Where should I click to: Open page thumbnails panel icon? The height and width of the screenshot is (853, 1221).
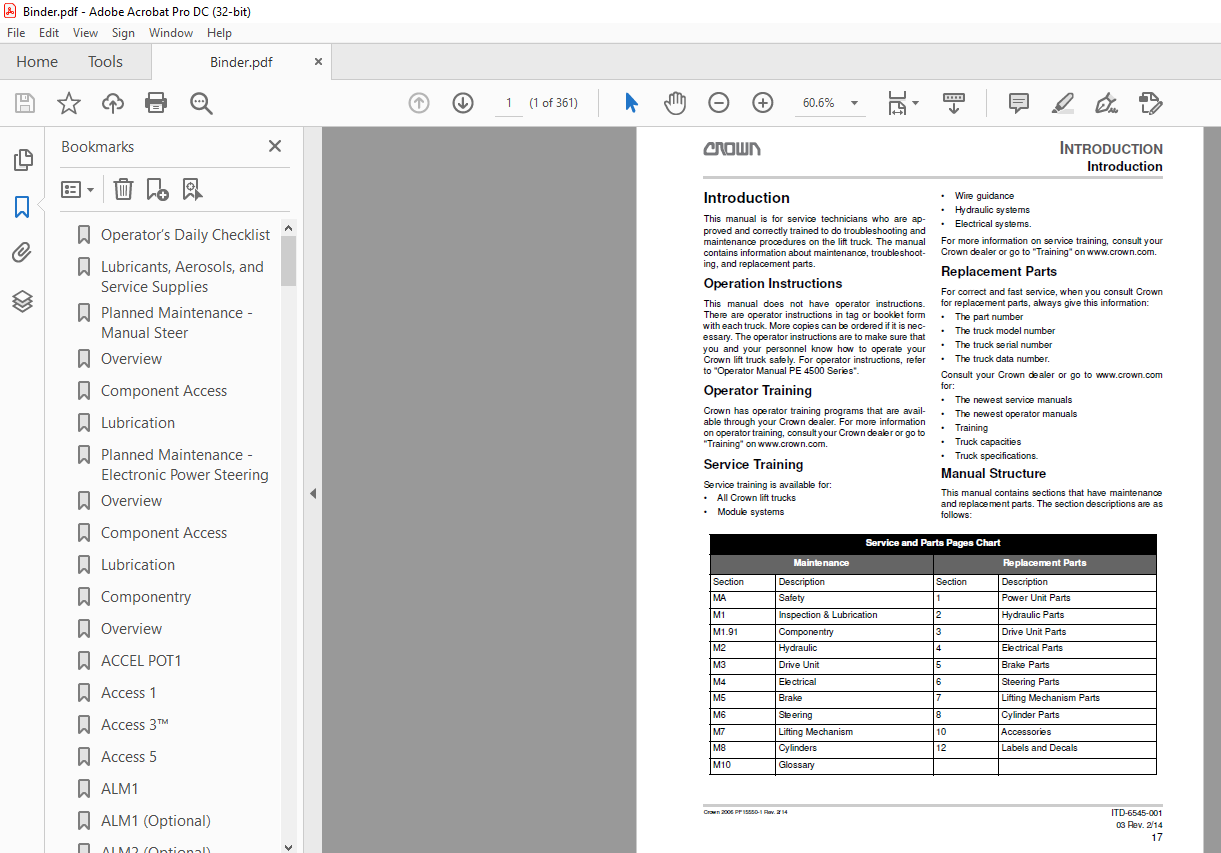pyautogui.click(x=22, y=159)
